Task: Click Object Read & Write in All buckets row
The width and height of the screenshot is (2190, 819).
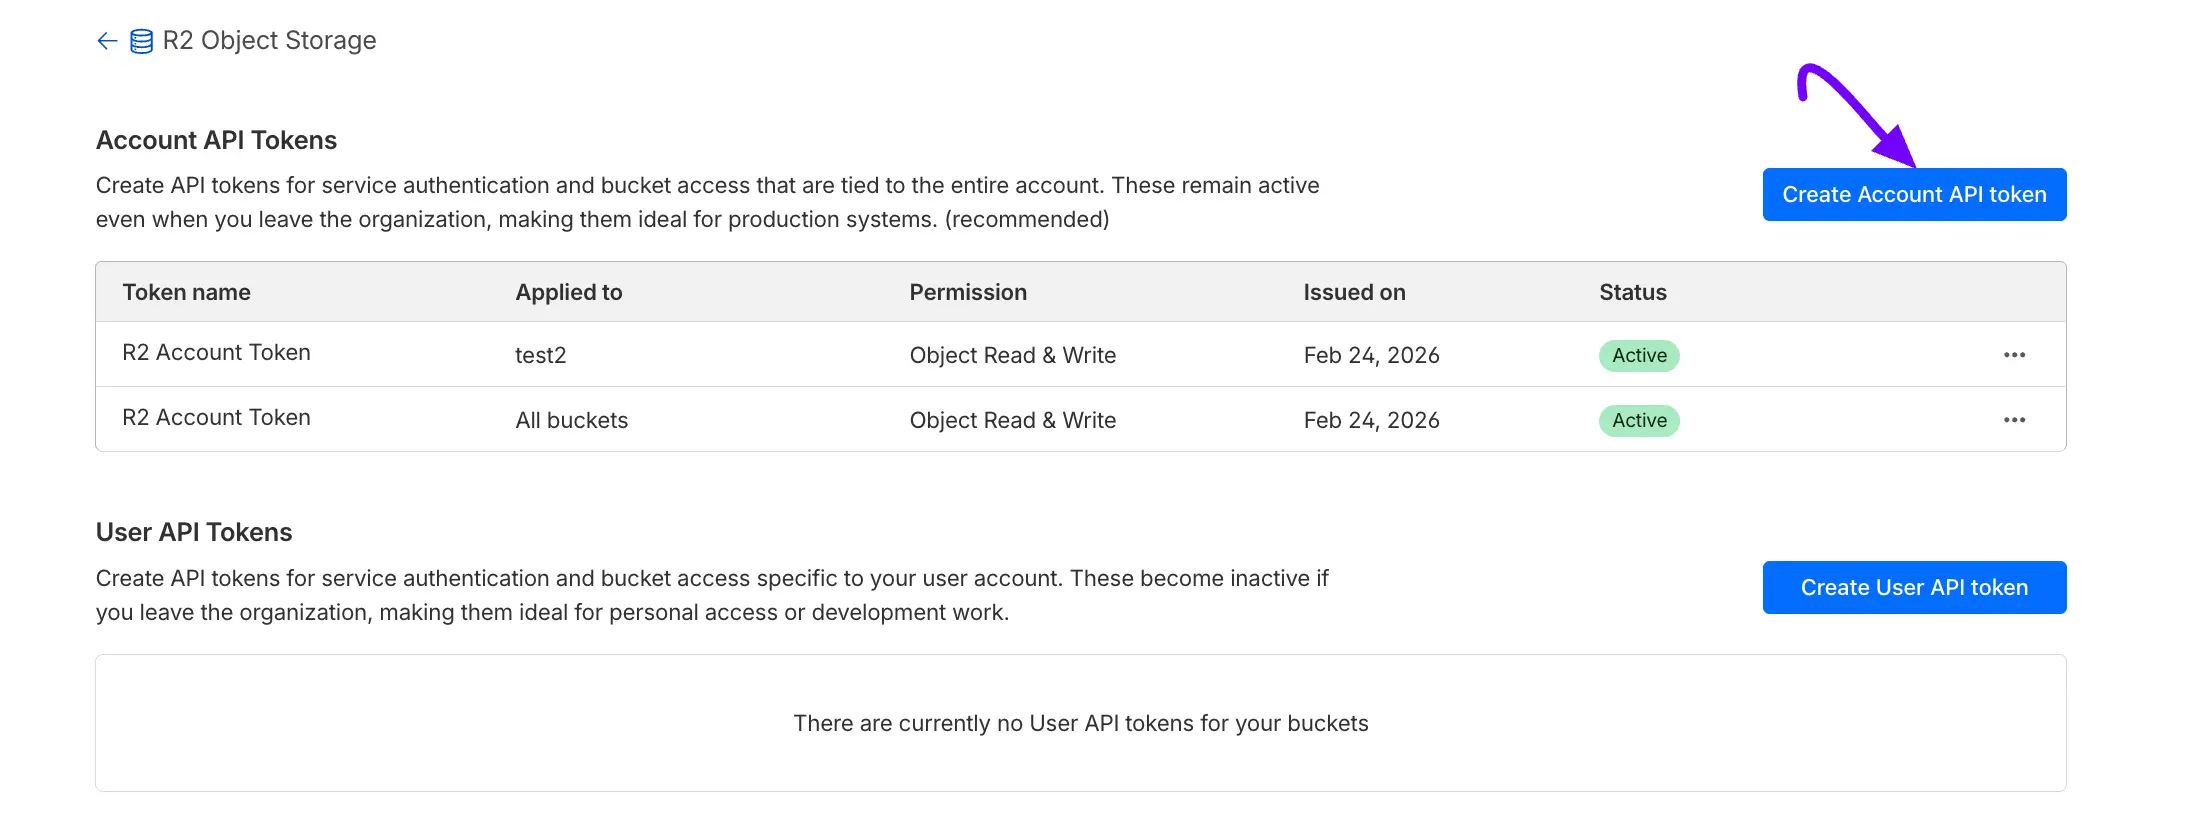Action: pos(1013,420)
